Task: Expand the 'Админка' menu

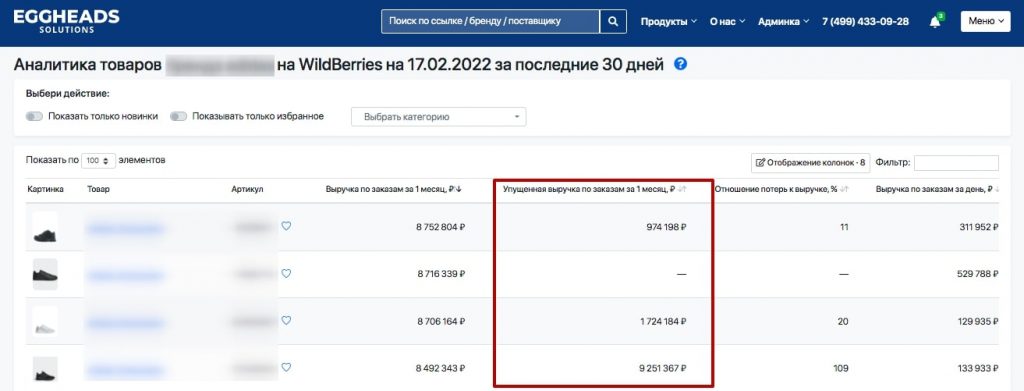Action: click(x=784, y=22)
